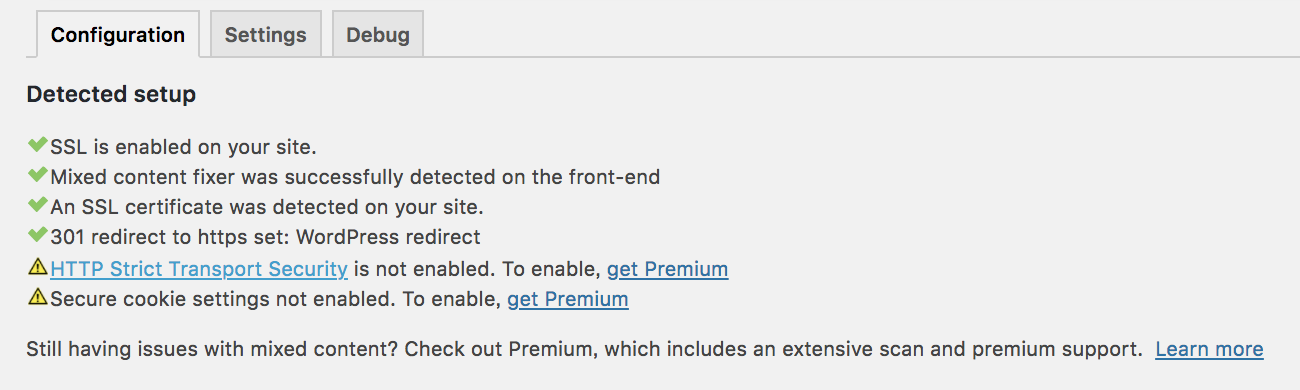Open the HTTP Strict Transport Security link

click(199, 268)
